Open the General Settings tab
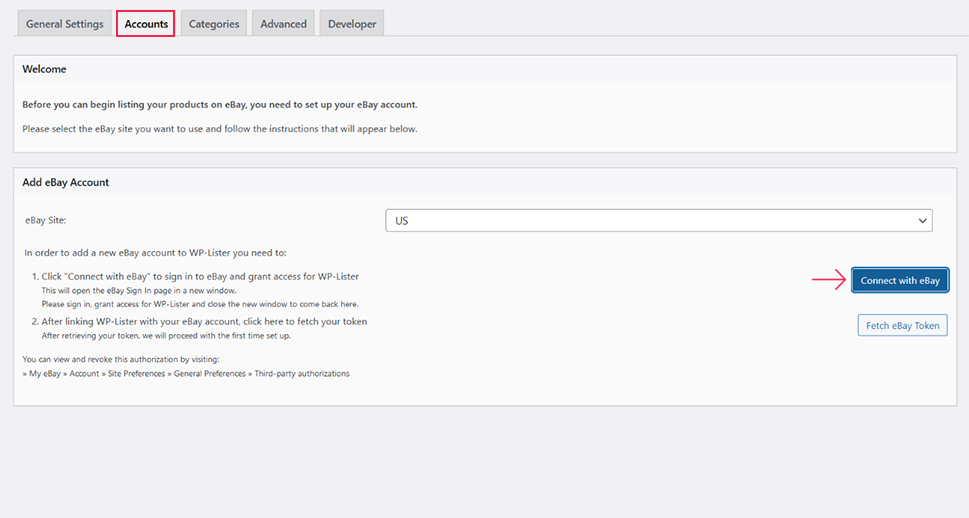969x518 pixels. pos(64,23)
